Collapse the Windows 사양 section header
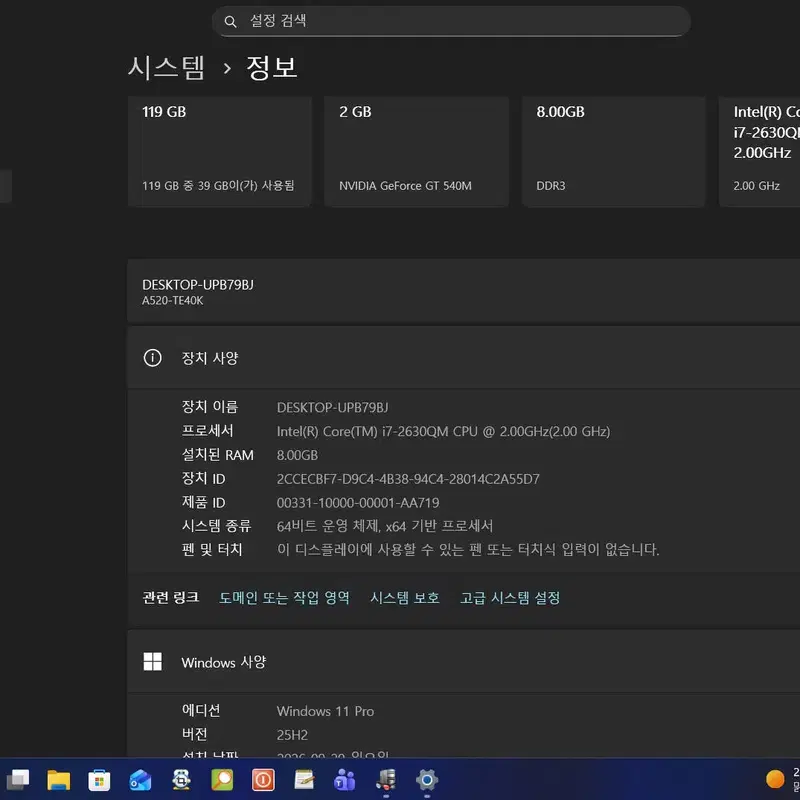Viewport: 800px width, 800px height. pos(463,662)
